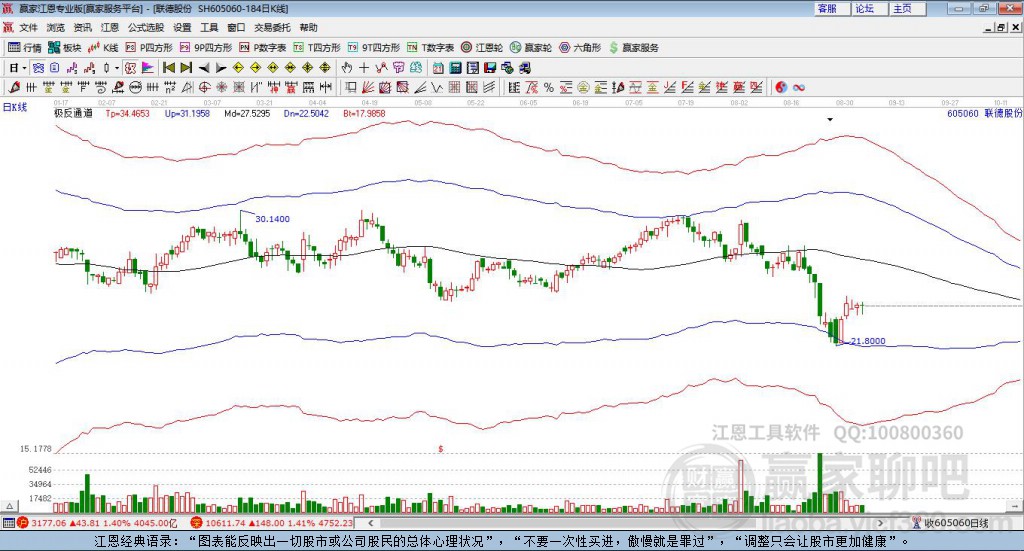Click the Bt=17.9858 value

click(x=364, y=113)
